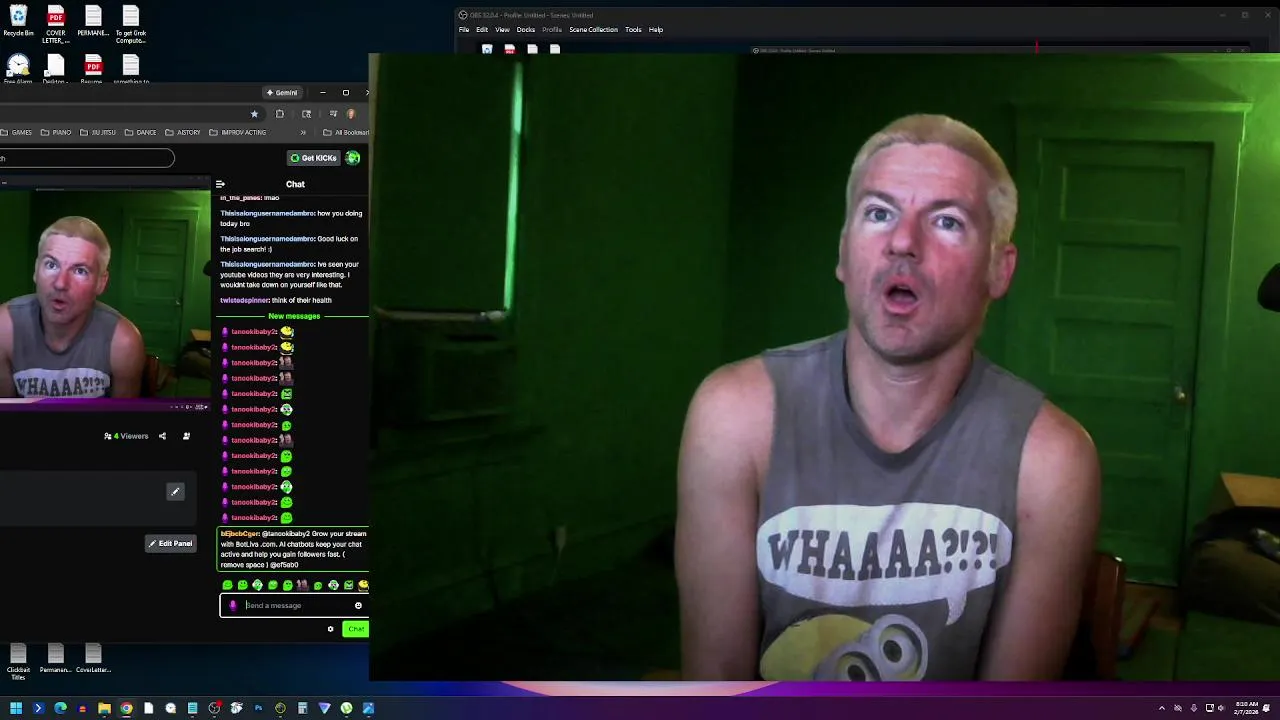
Task: Open the Free Alarm desktop icon
Action: (18, 70)
